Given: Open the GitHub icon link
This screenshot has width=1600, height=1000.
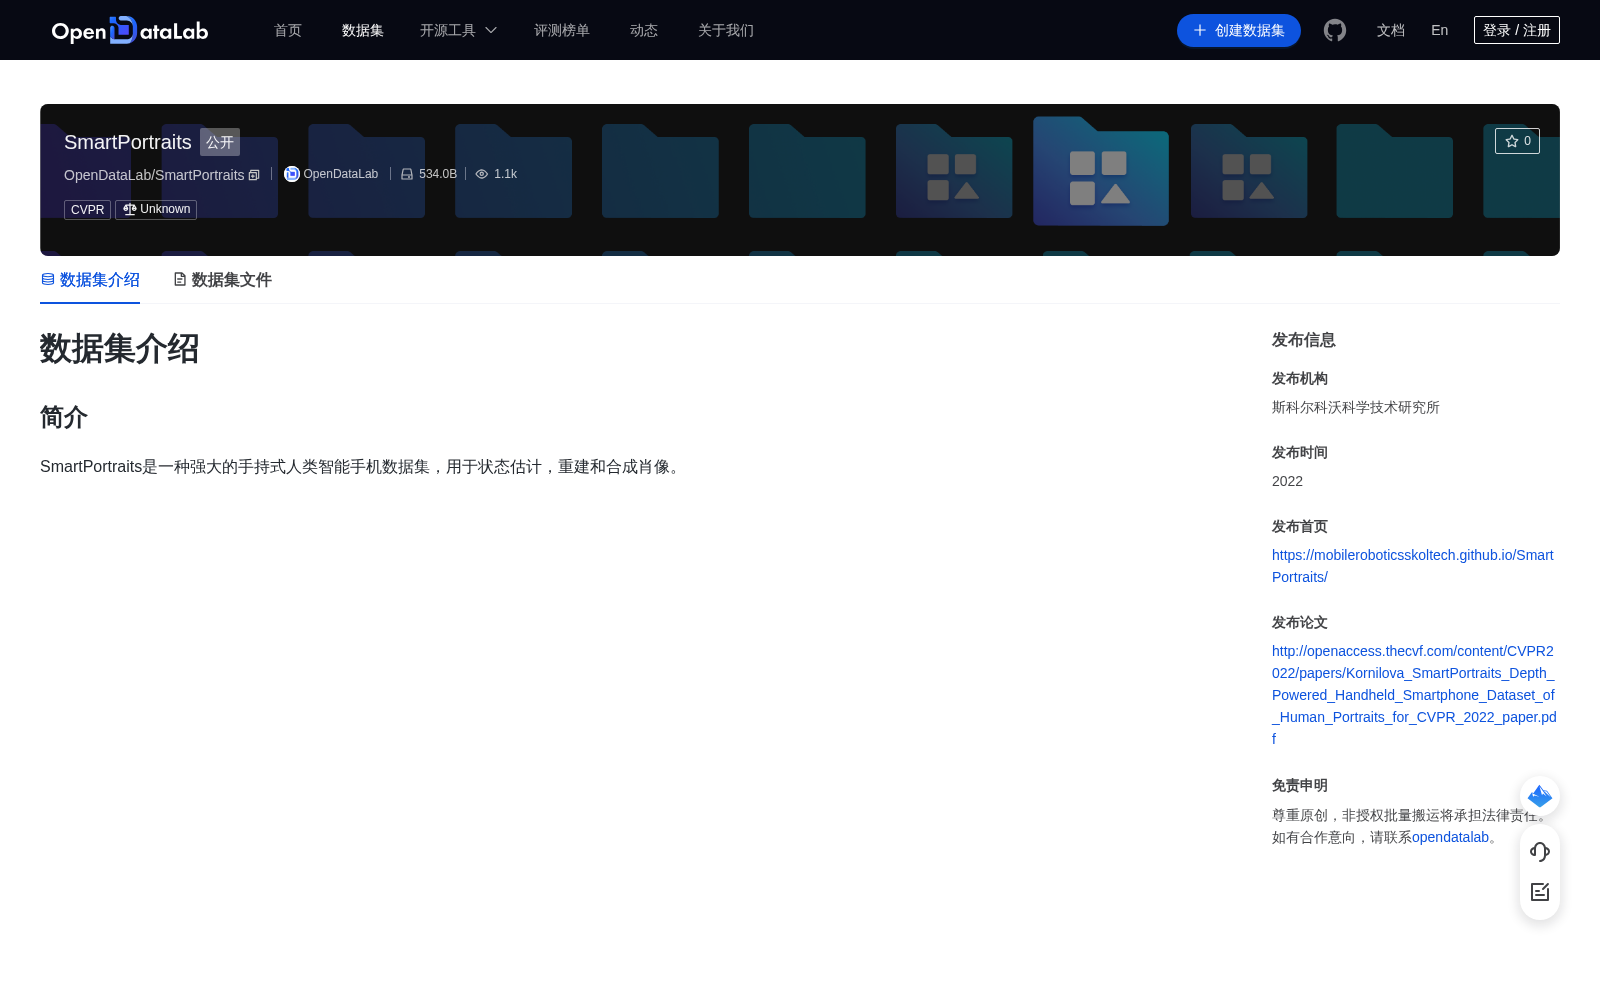Looking at the screenshot, I should click(1335, 30).
